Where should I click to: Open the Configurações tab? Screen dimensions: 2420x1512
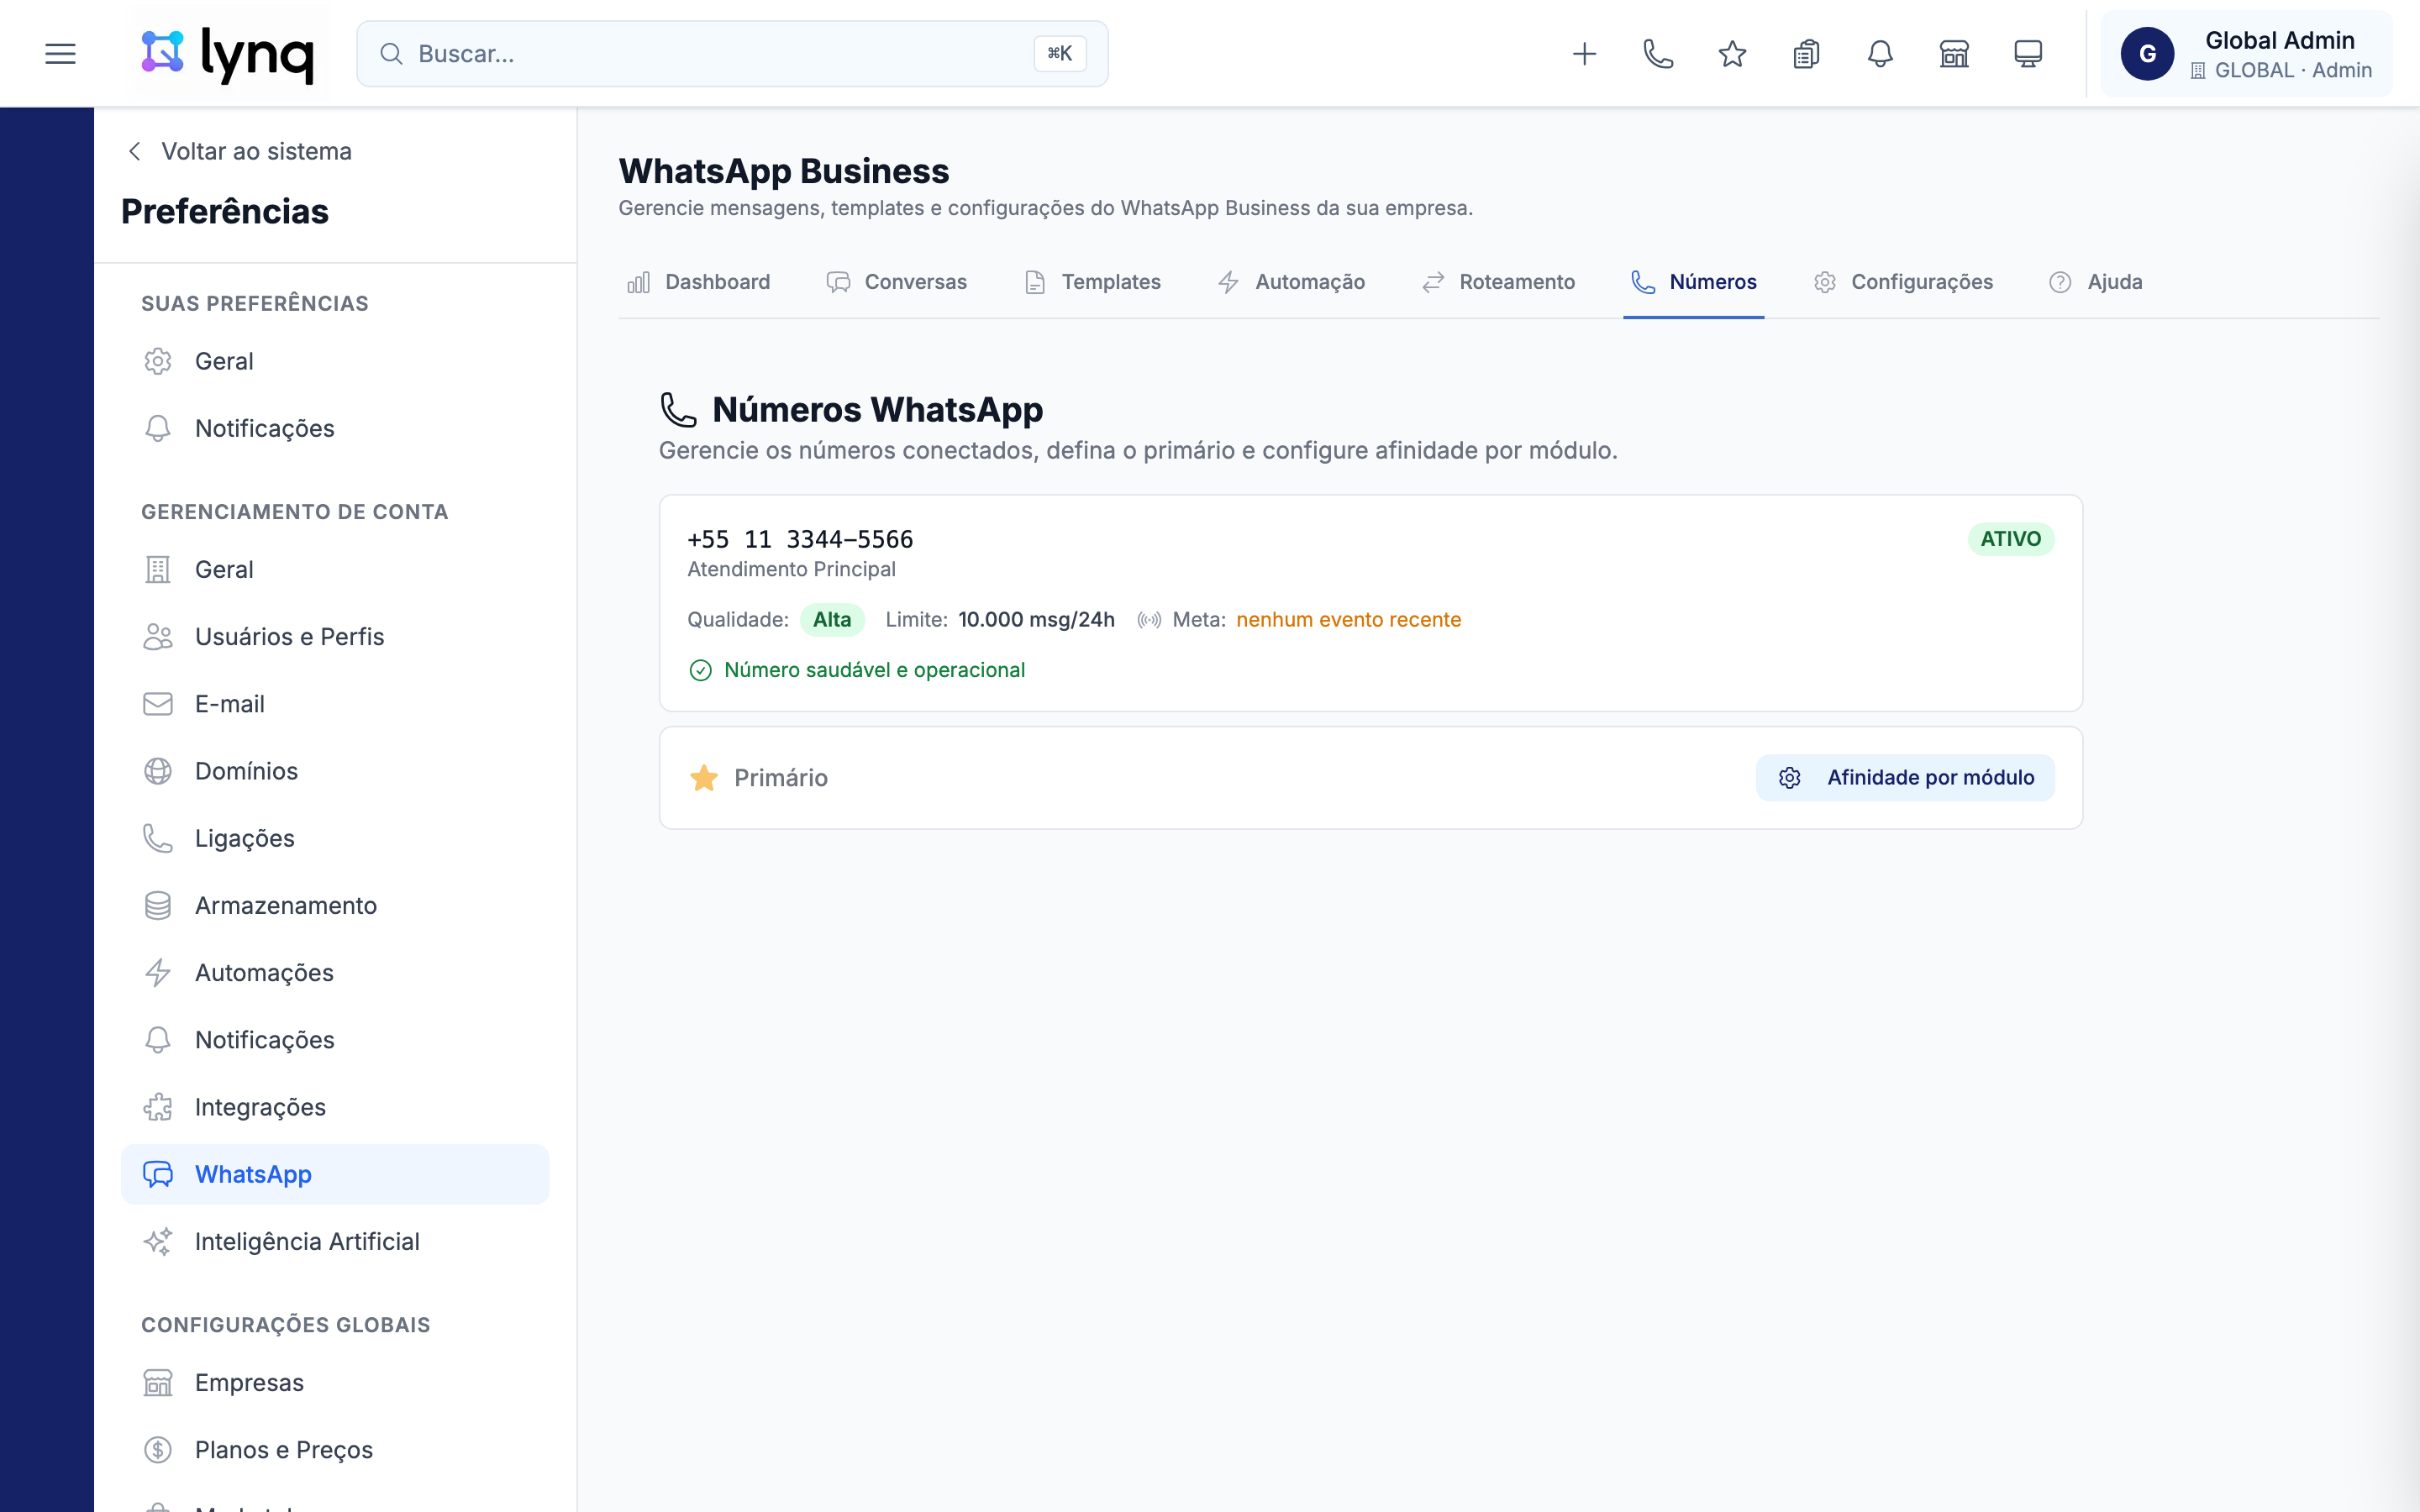[1903, 282]
